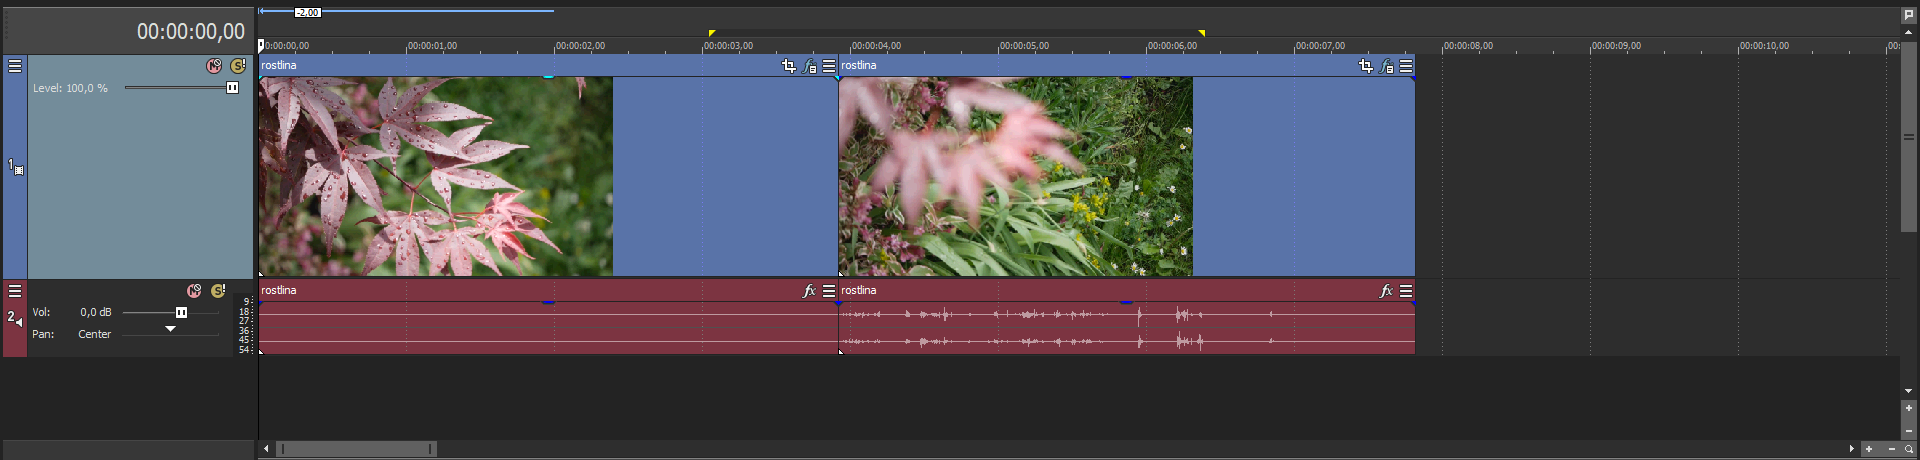
Task: Open Pan/Crop on first video clip
Action: (789, 66)
